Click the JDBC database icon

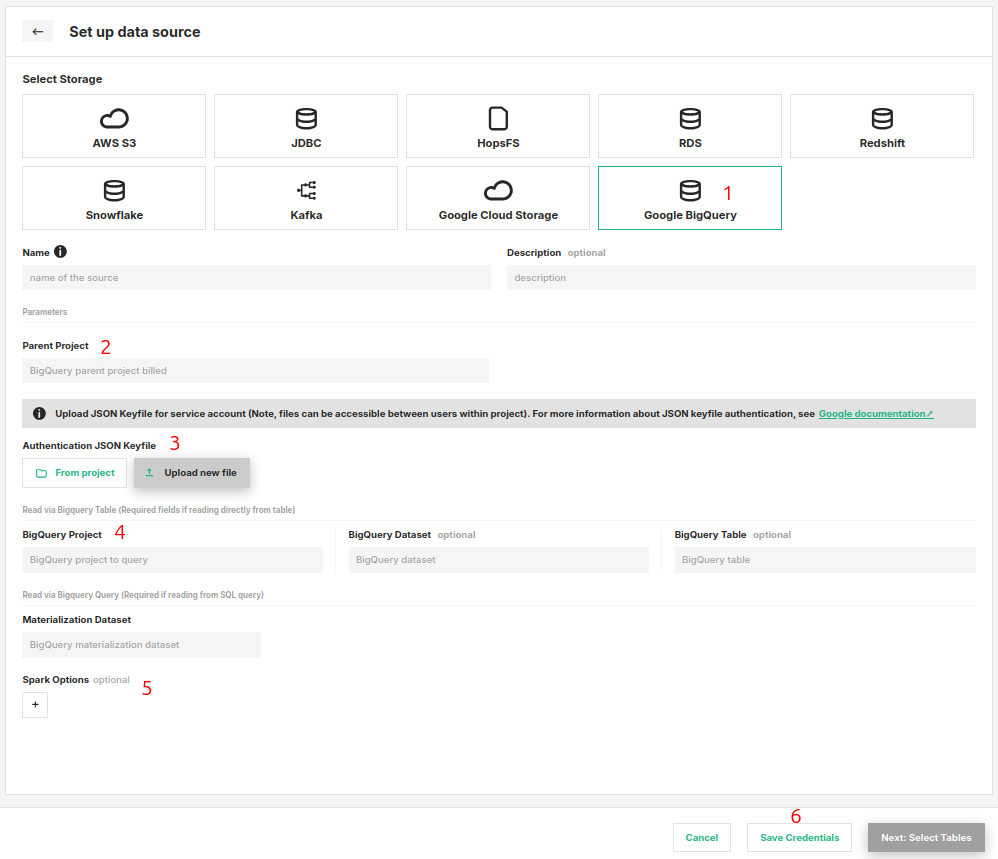305,117
